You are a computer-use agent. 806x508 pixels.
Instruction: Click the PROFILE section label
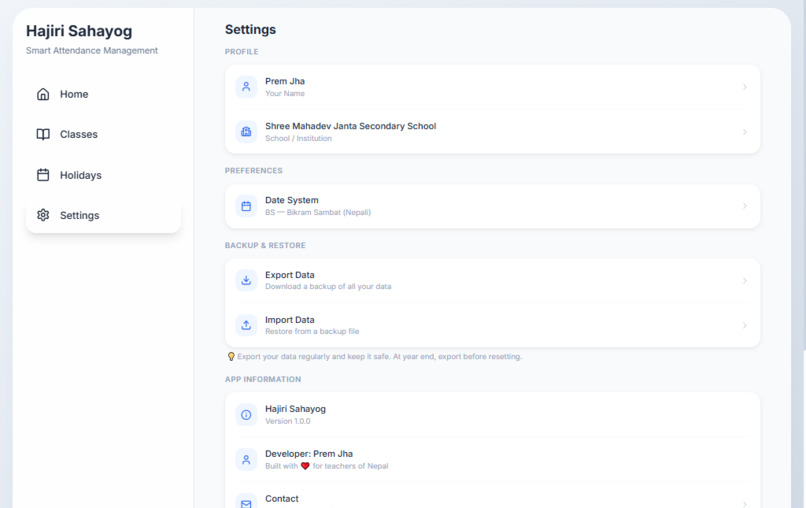click(242, 52)
